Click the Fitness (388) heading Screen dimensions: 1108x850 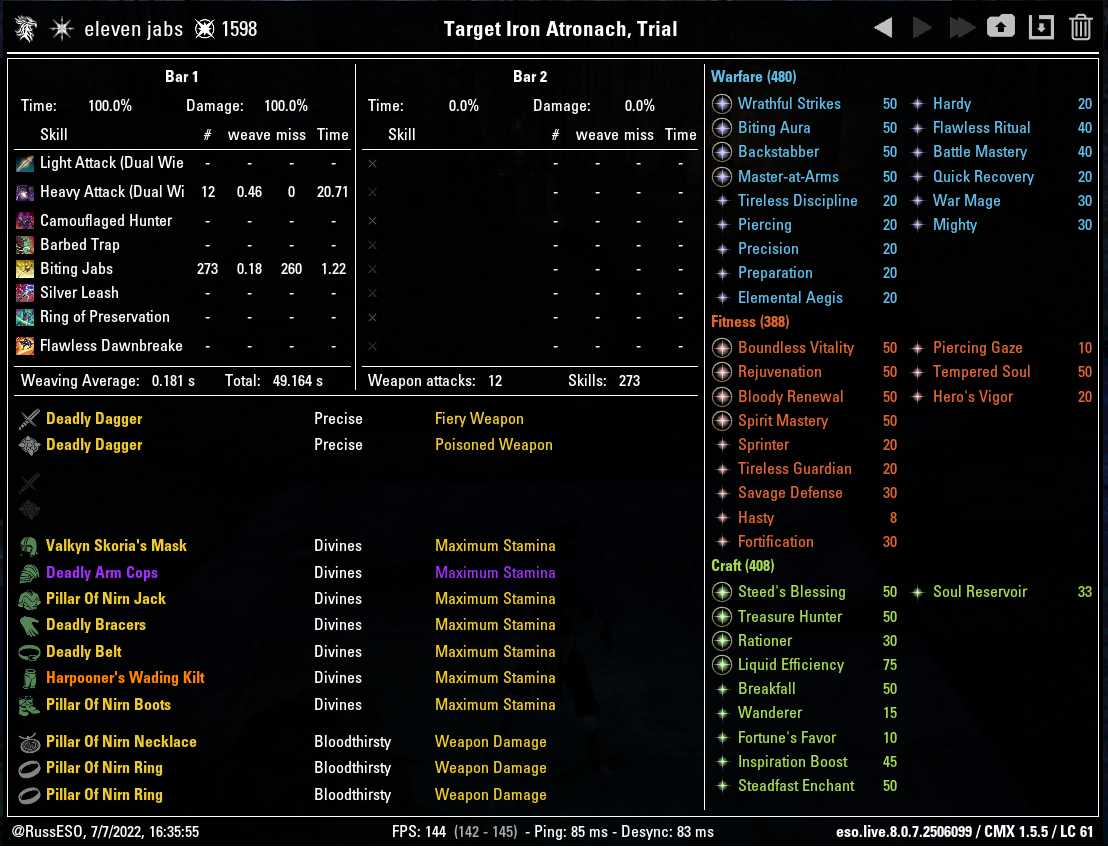pos(750,321)
